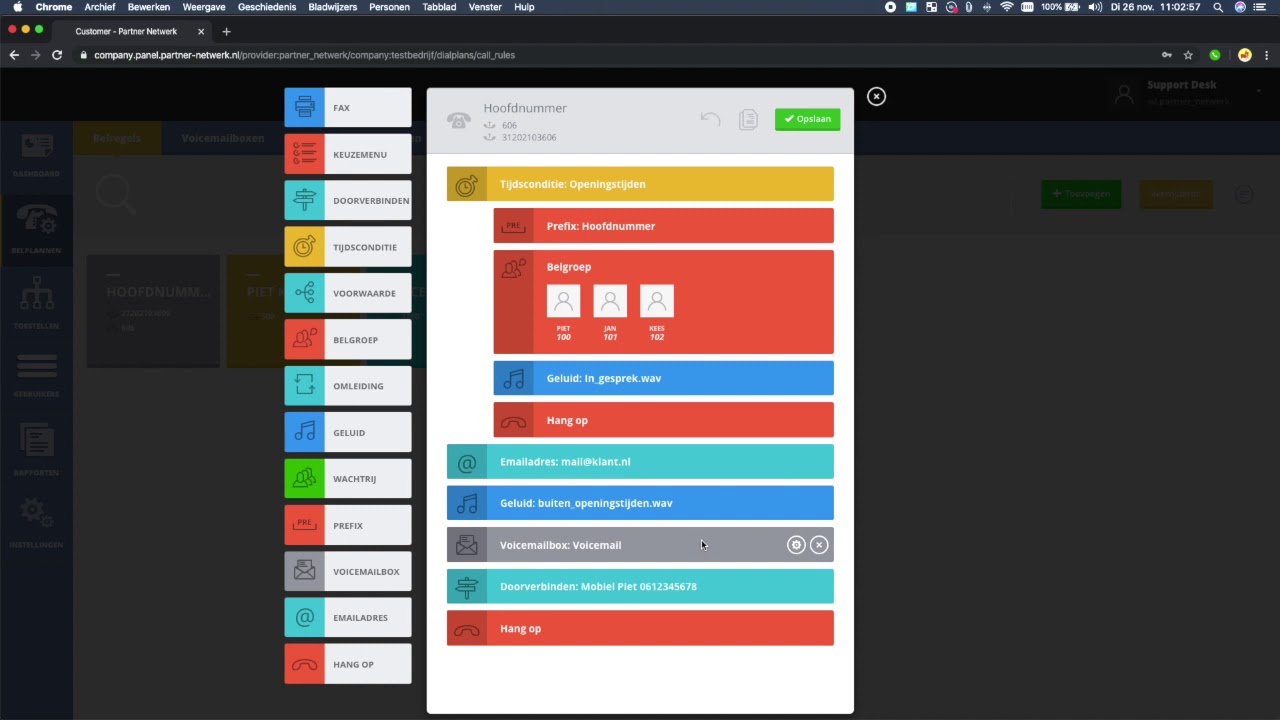Select the VOORWAARDE palette element
Screen dimensions: 1280x720
point(347,293)
